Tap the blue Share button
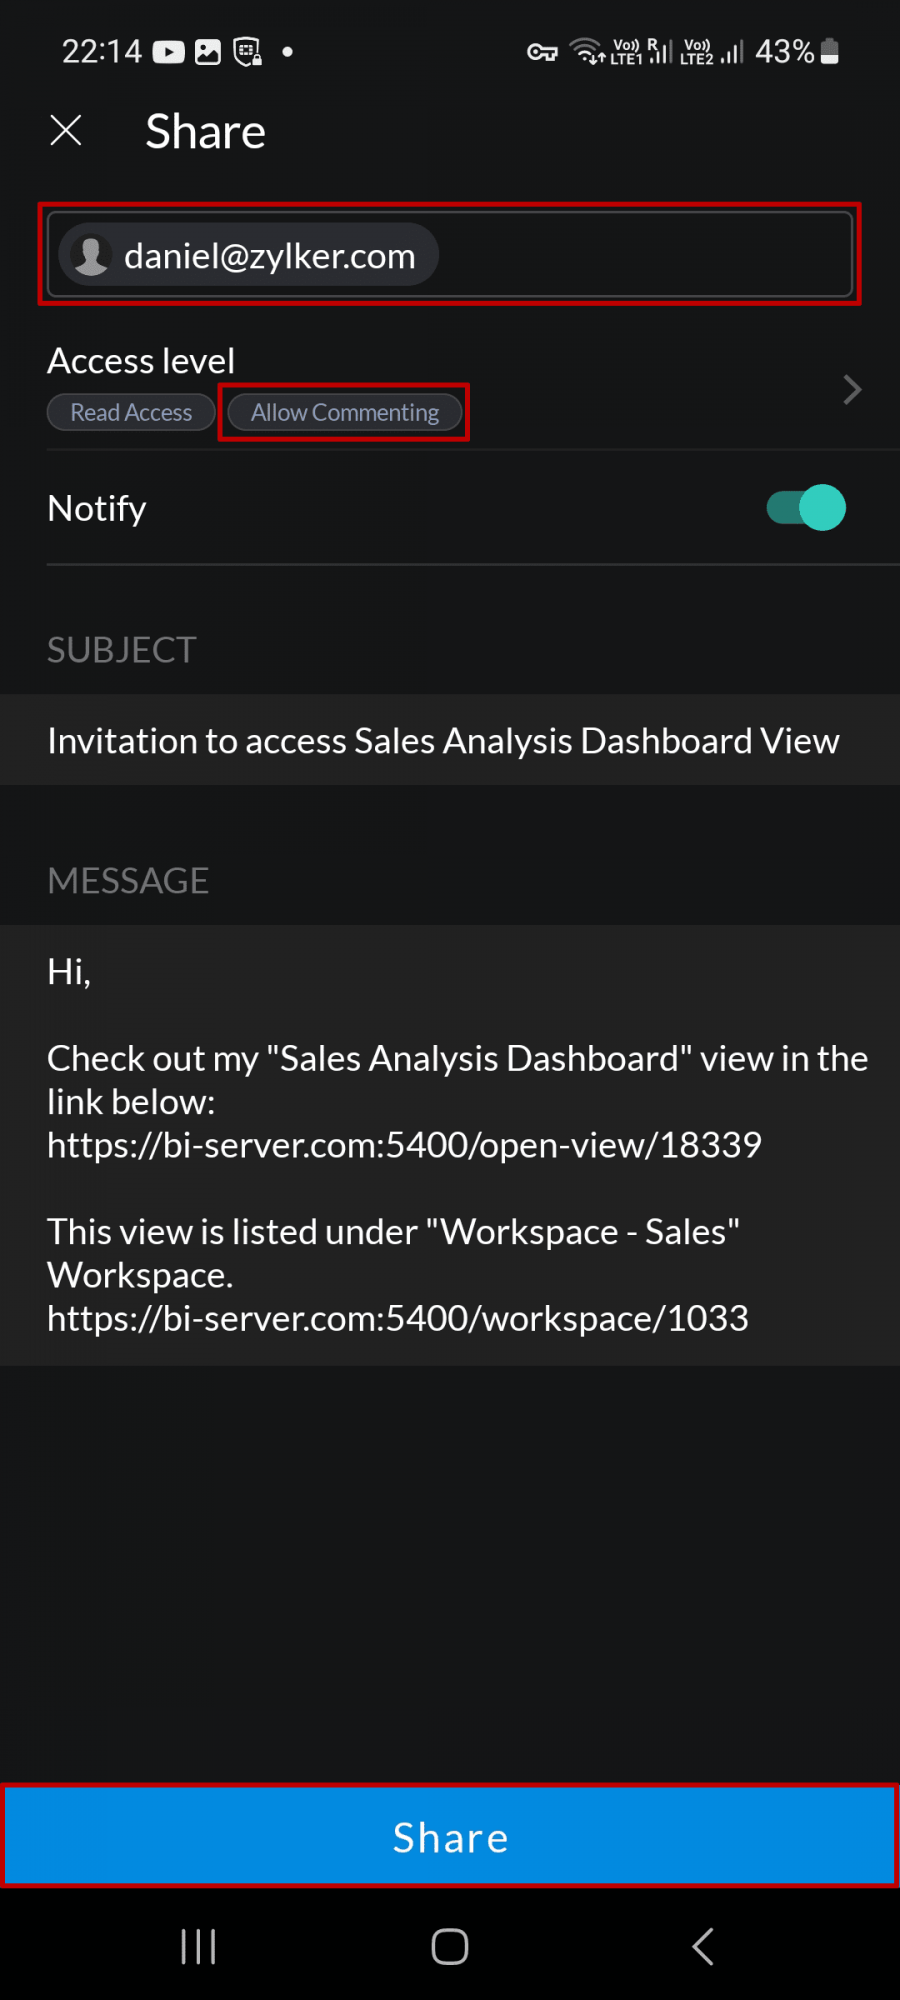The width and height of the screenshot is (900, 2000). tap(450, 1837)
